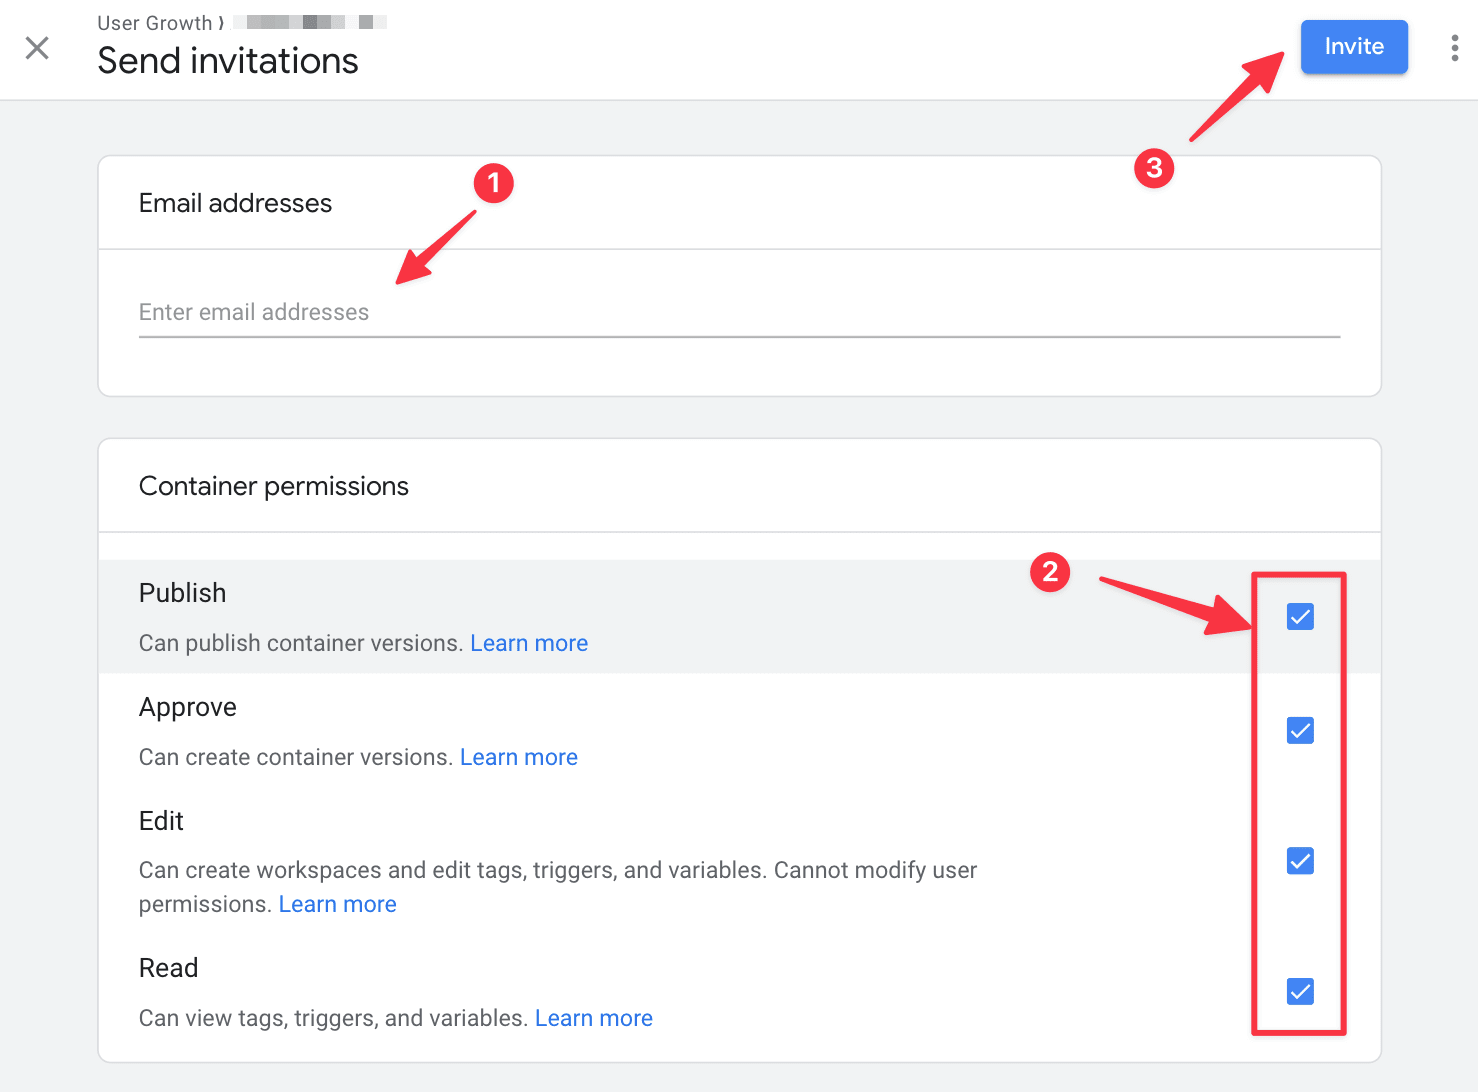Open the three-dot overflow menu
Screen dimensions: 1478x1092
click(x=1455, y=47)
